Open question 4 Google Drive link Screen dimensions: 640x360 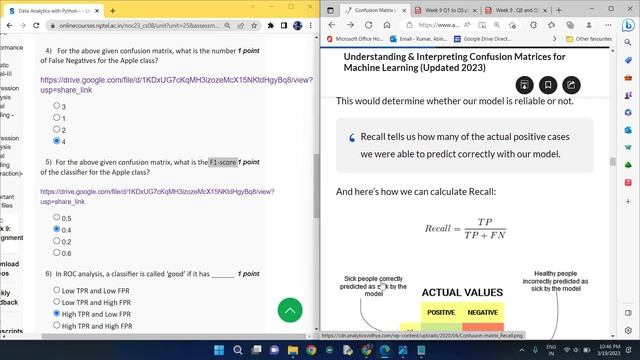pyautogui.click(x=176, y=85)
